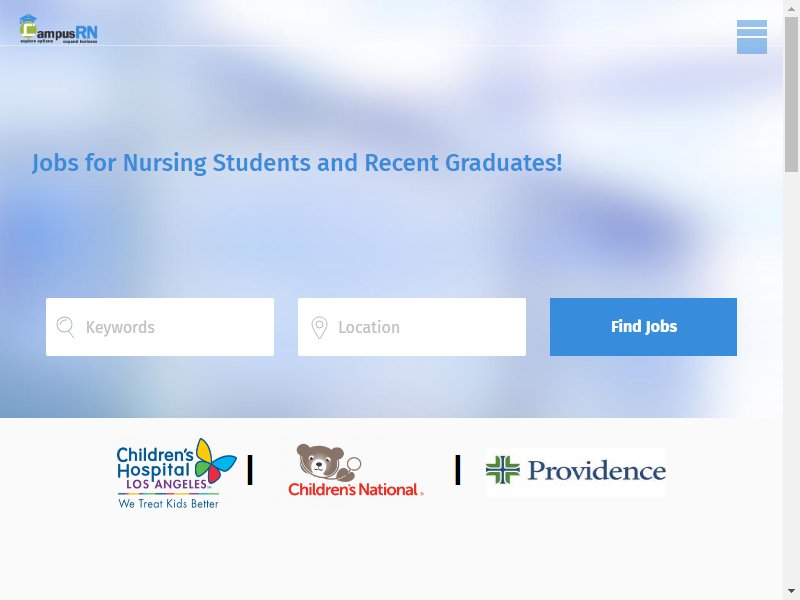This screenshot has width=800, height=600.
Task: Focus the Location input field
Action: pyautogui.click(x=412, y=327)
